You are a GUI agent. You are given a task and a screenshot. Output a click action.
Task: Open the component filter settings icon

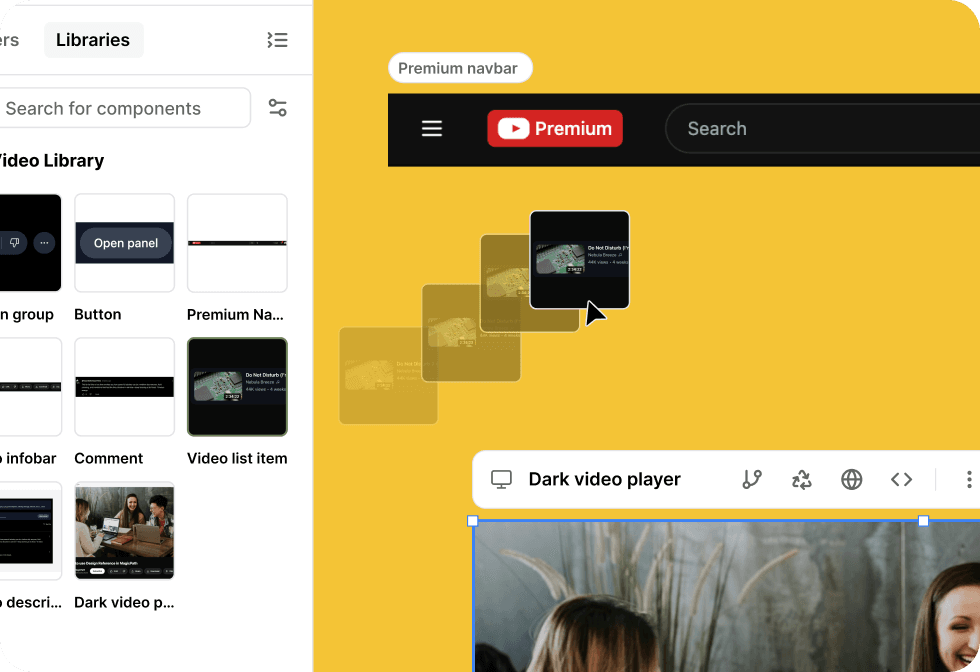tap(278, 108)
